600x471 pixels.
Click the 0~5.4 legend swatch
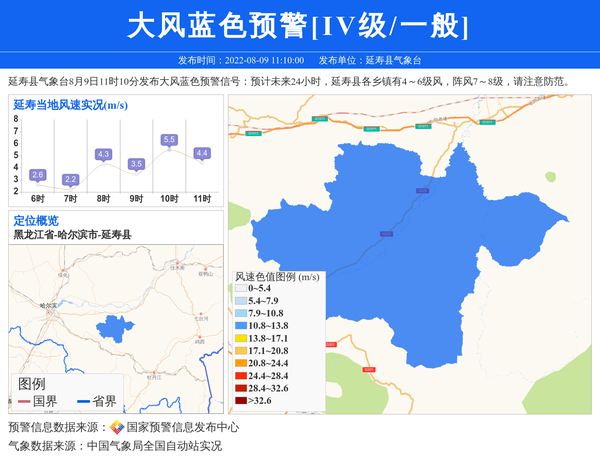pyautogui.click(x=240, y=288)
